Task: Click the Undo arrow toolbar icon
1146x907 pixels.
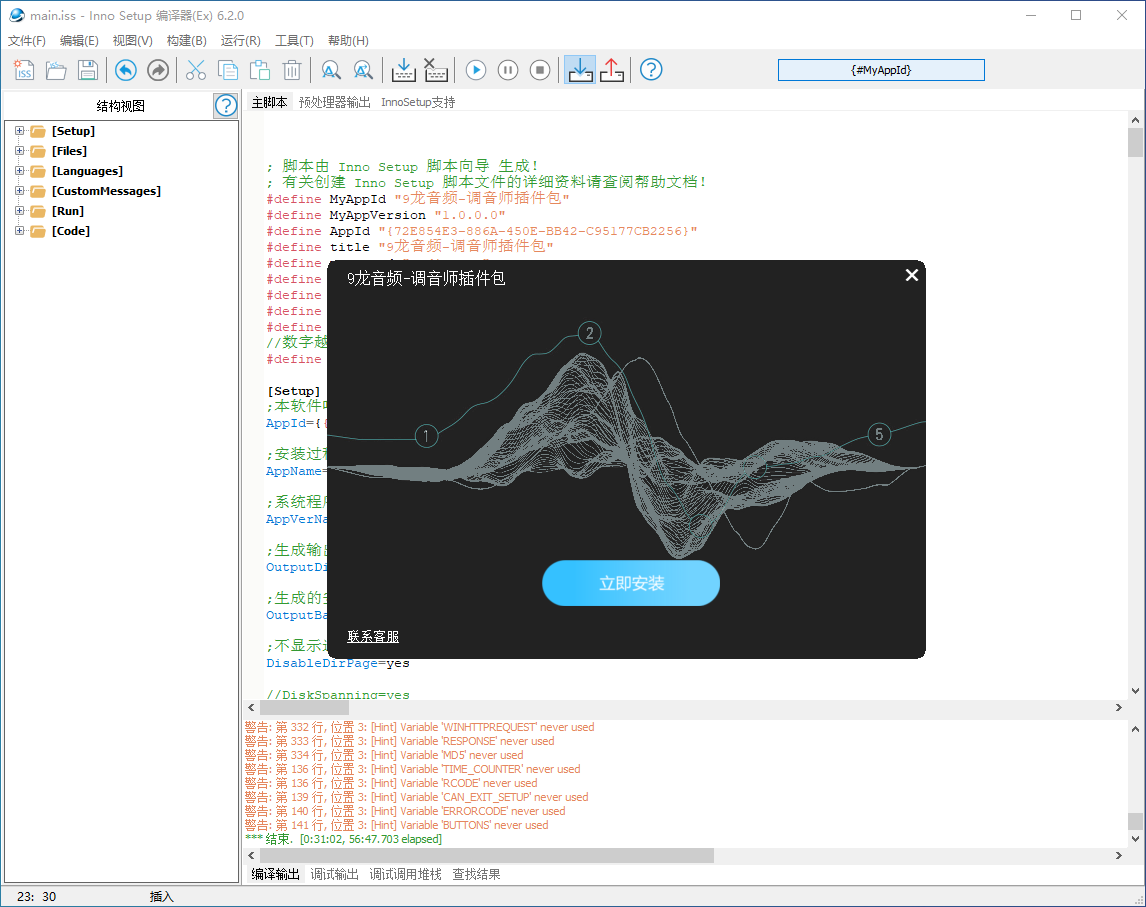Action: [125, 70]
